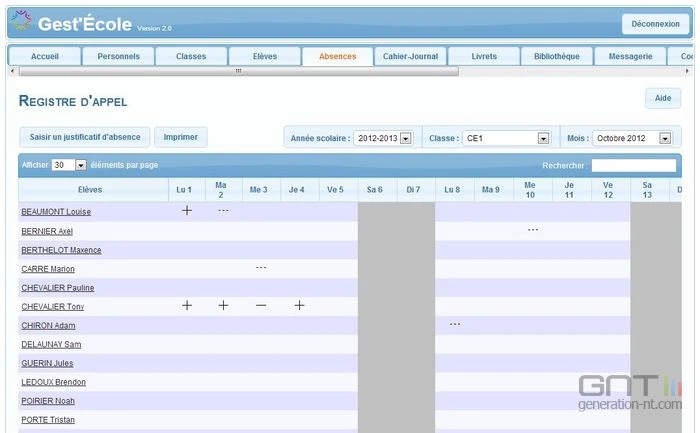Viewport: 700px width, 433px height.
Task: Click the dashed mark for CARRE Marion on Me 3
Action: tap(261, 267)
